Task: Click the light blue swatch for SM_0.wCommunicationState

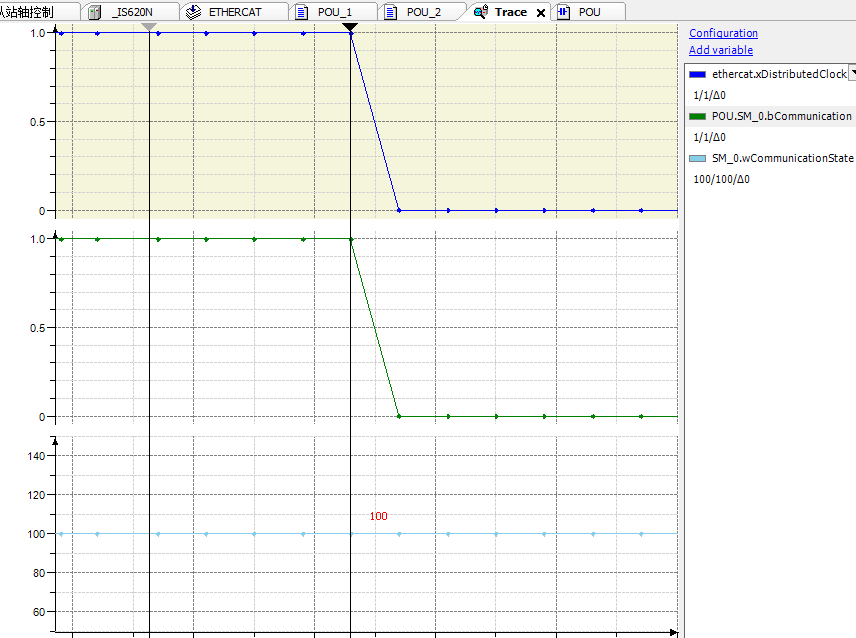Action: click(x=695, y=157)
